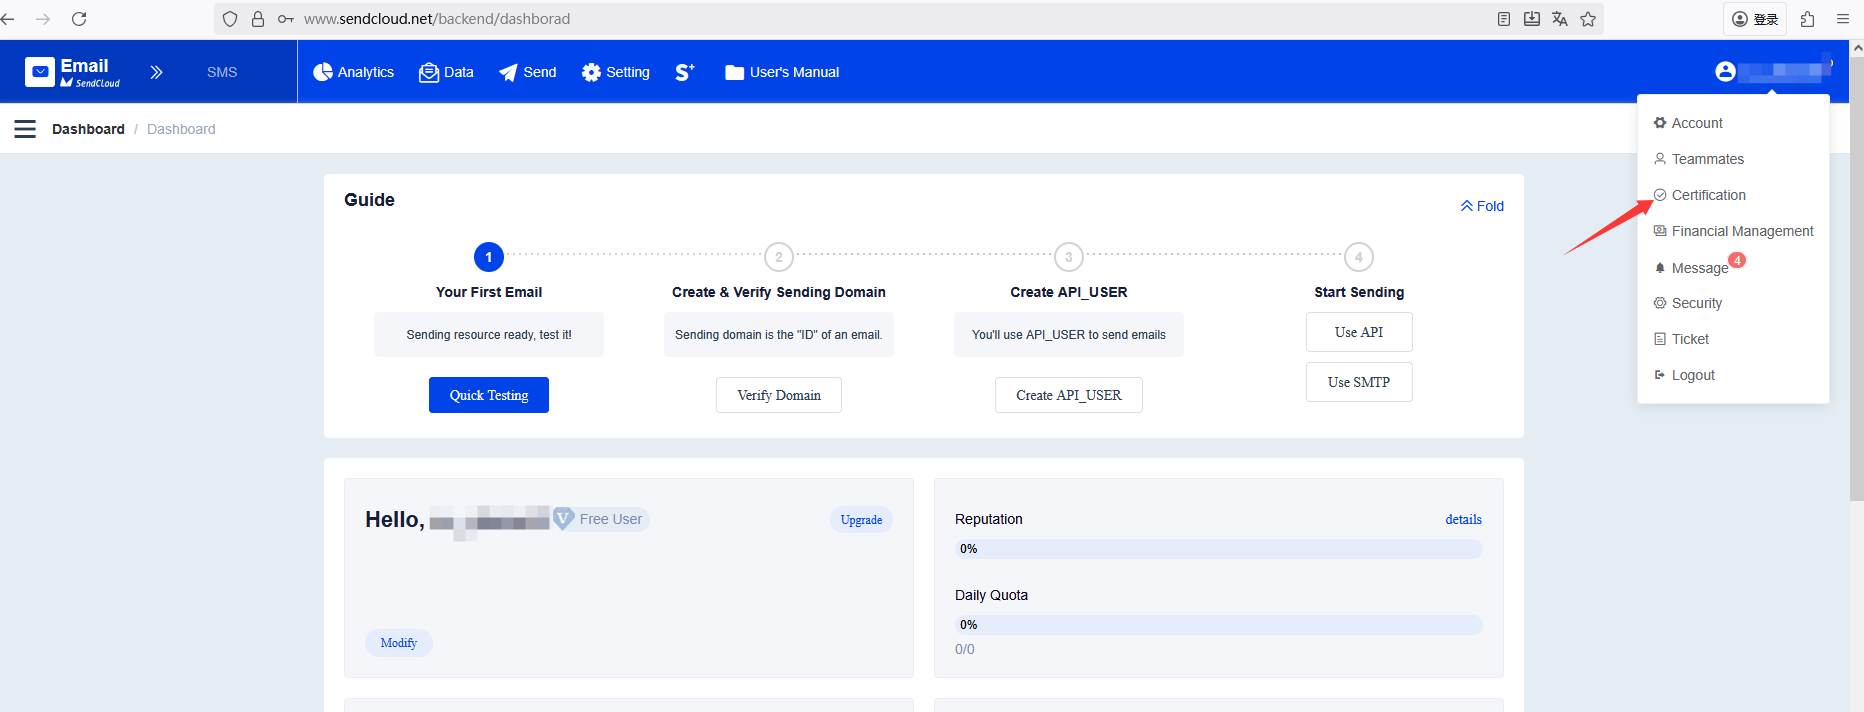Click the user avatar icon in header

[x=1725, y=71]
